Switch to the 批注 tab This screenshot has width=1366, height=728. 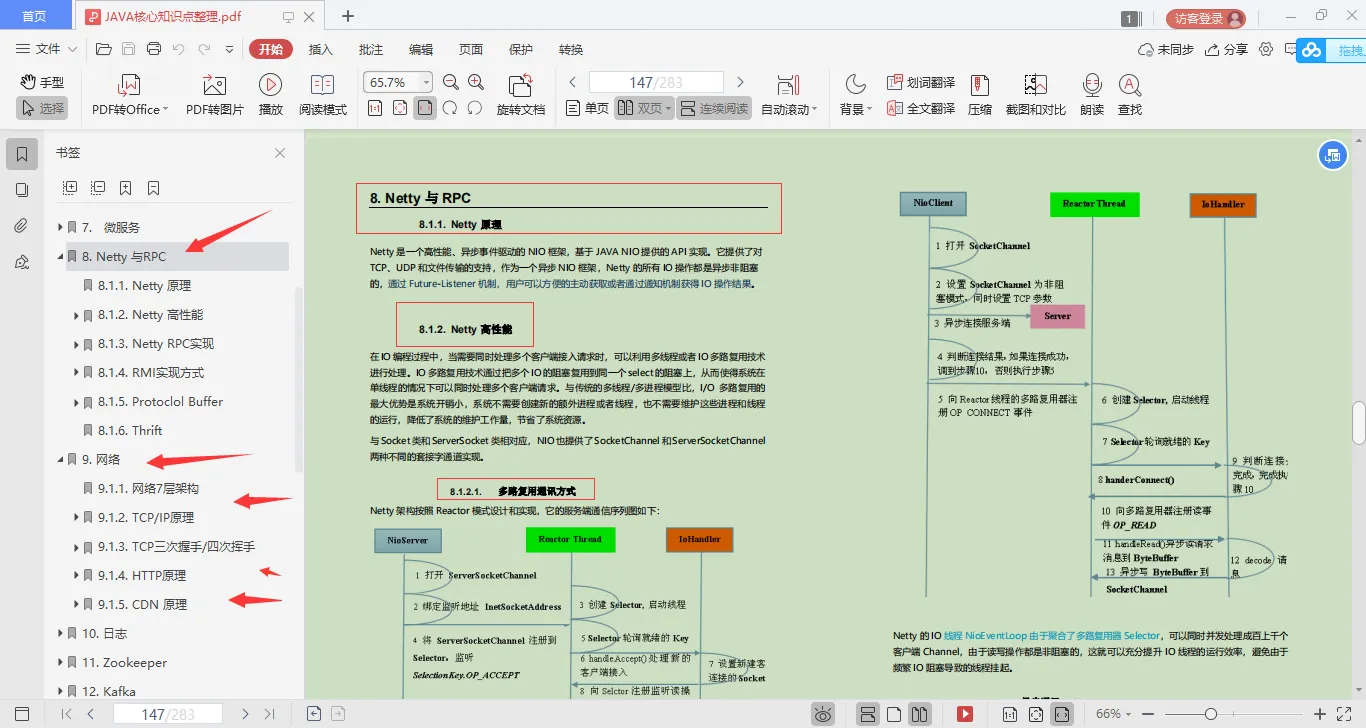(x=371, y=49)
